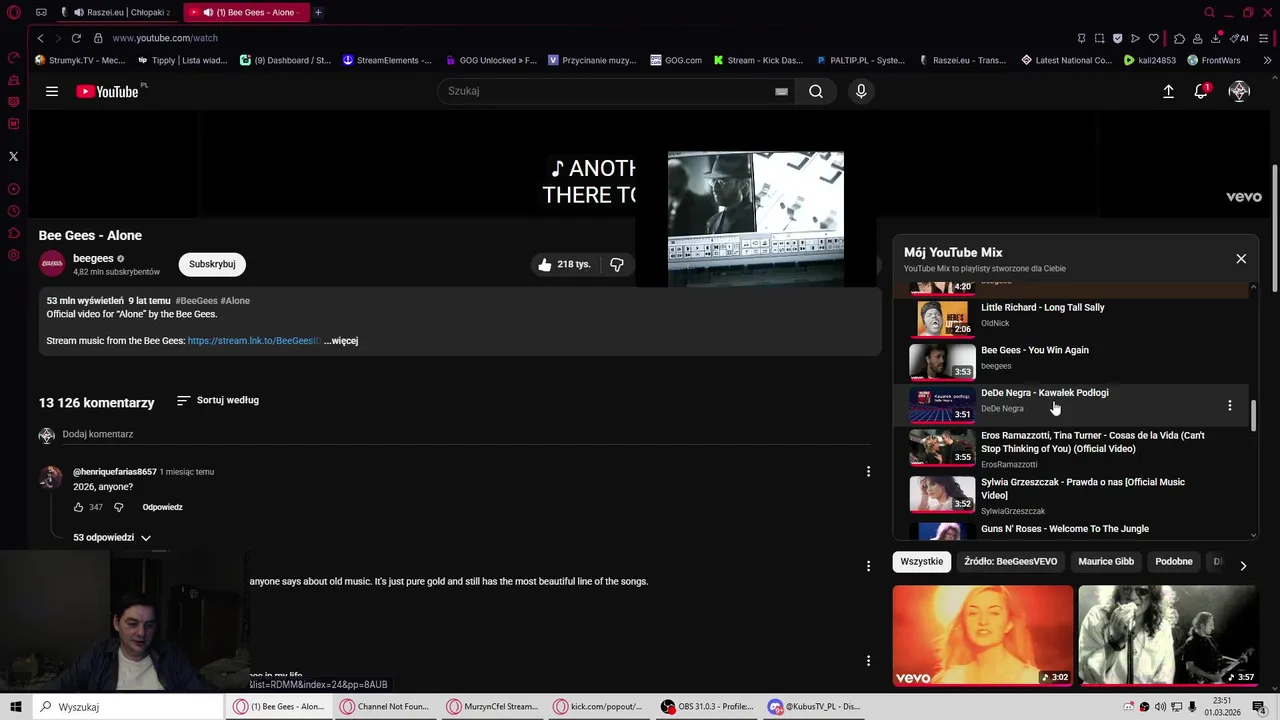Open Opera main menu logo
This screenshot has width=1280, height=720.
13,13
